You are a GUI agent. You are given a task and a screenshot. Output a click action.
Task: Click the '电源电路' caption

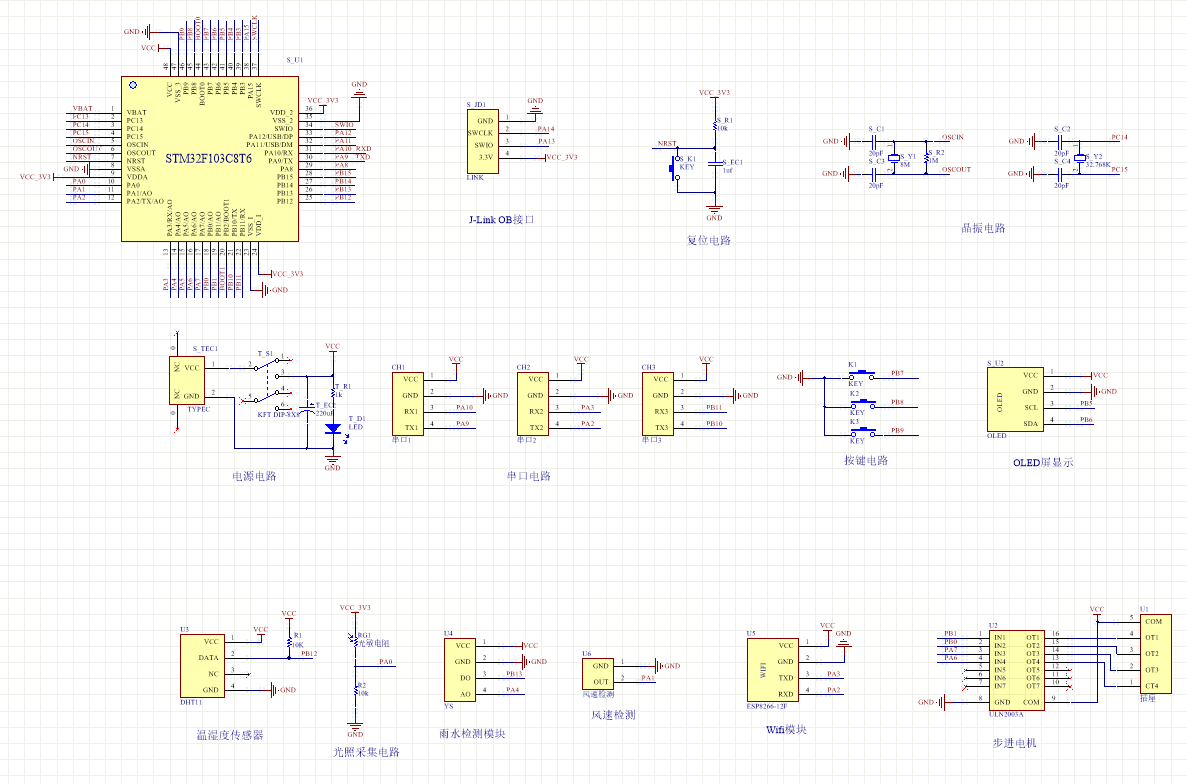pos(254,477)
